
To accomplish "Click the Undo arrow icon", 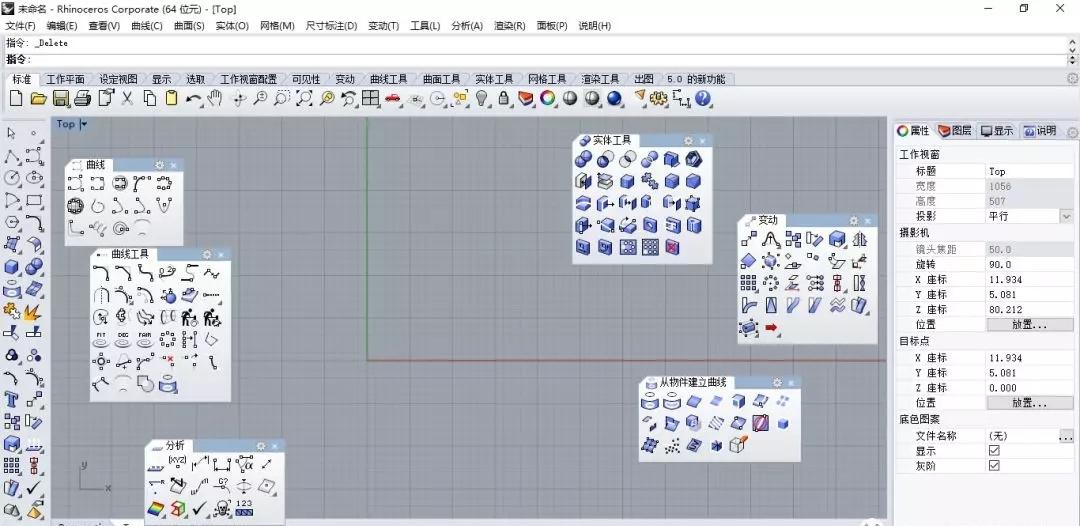I will [194, 99].
